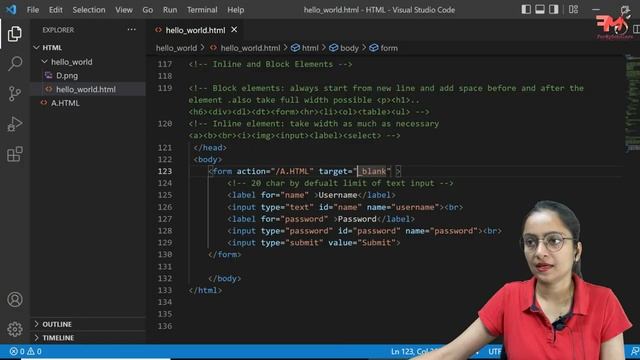Toggle secondary side bar layout icon
This screenshot has width=640, height=360.
[553, 9]
